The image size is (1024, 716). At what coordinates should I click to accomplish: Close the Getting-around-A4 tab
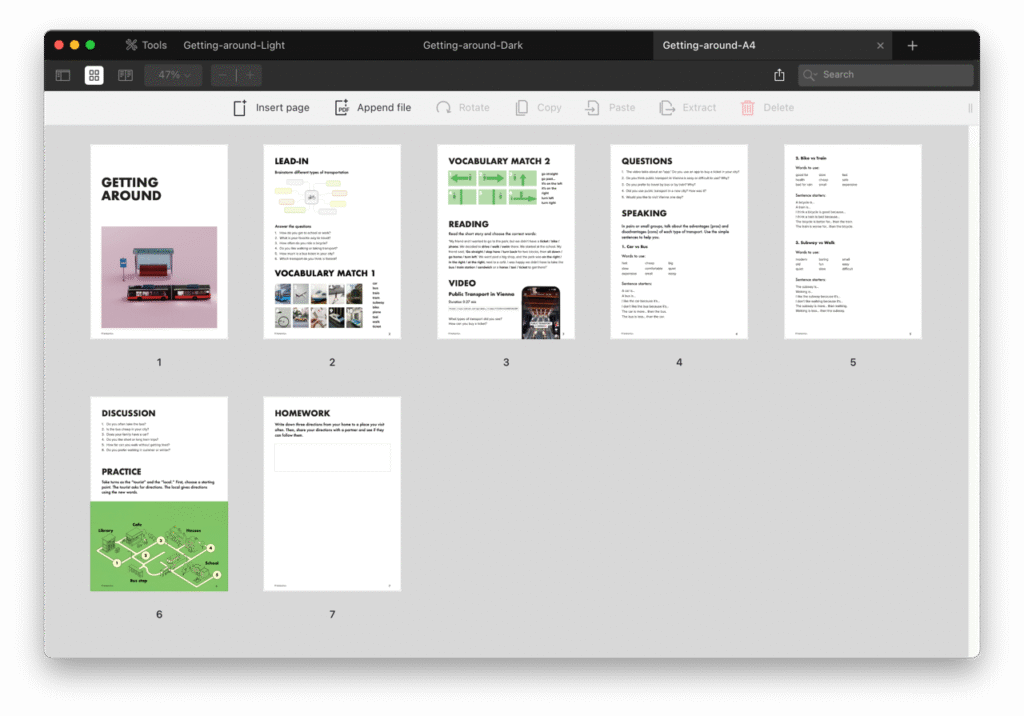coord(880,46)
